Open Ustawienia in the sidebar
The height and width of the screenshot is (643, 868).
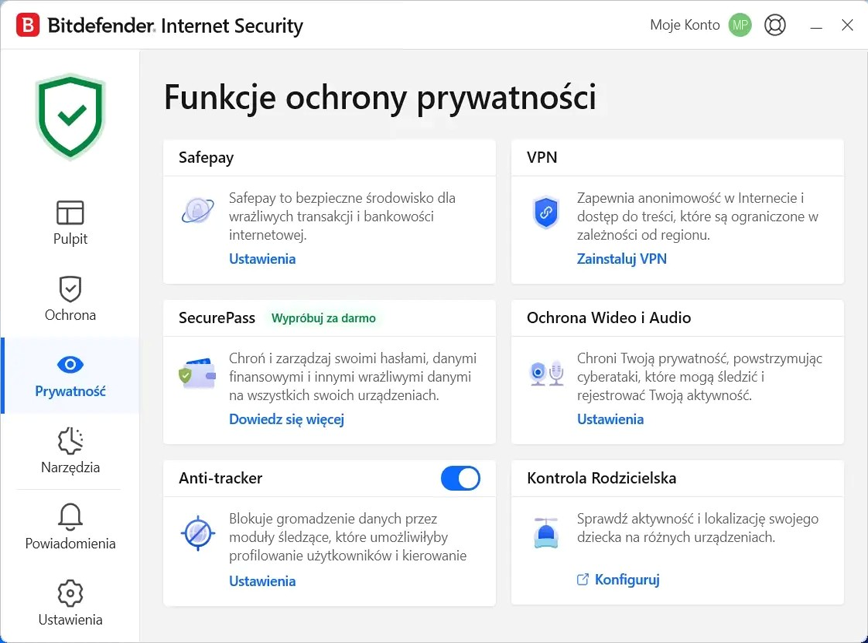click(70, 603)
